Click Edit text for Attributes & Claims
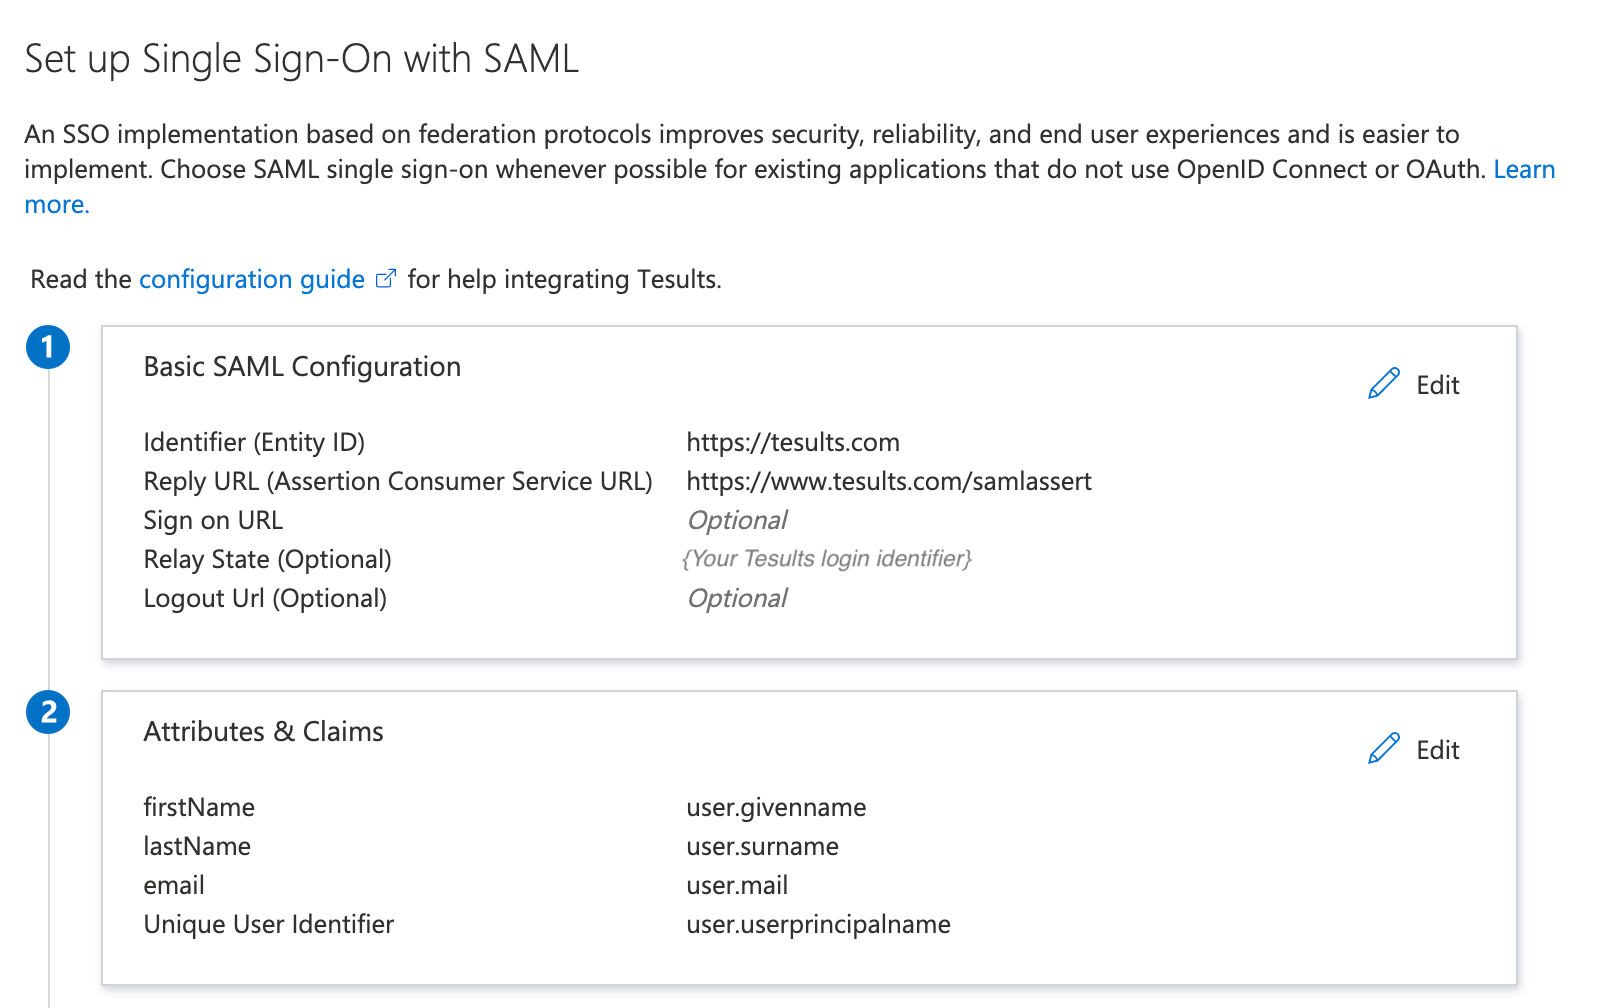1610x1008 pixels. [1438, 750]
